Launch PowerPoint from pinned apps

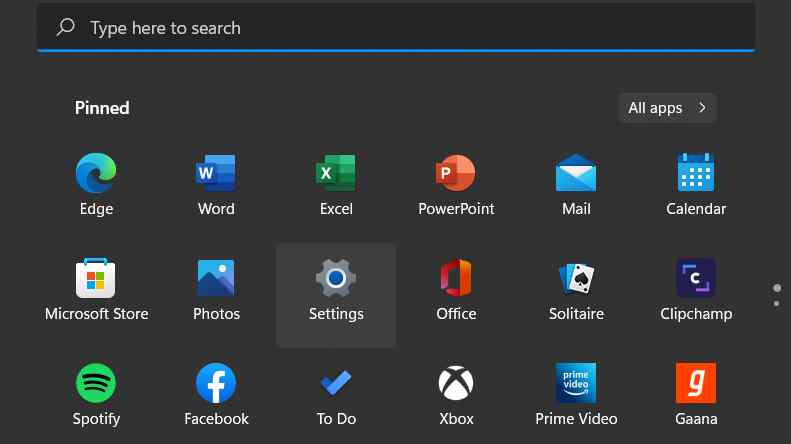[x=456, y=173]
